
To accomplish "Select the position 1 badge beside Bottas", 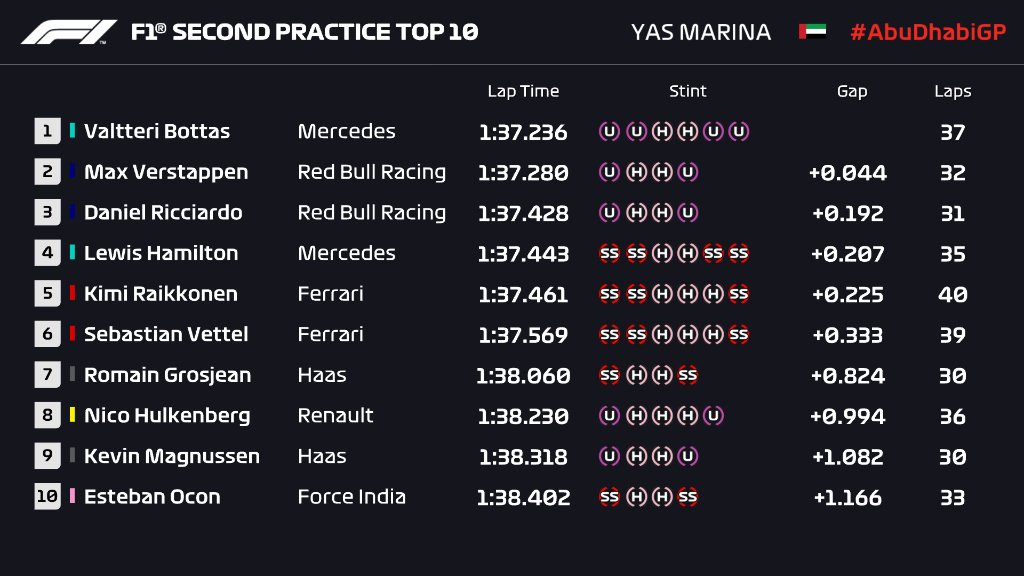I will tap(47, 131).
